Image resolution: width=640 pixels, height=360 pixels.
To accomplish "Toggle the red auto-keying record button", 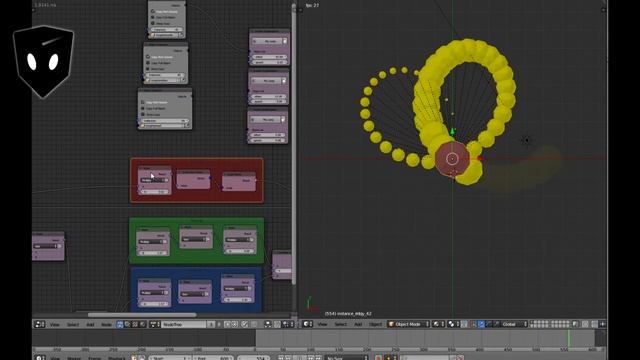I will [x=378, y=358].
